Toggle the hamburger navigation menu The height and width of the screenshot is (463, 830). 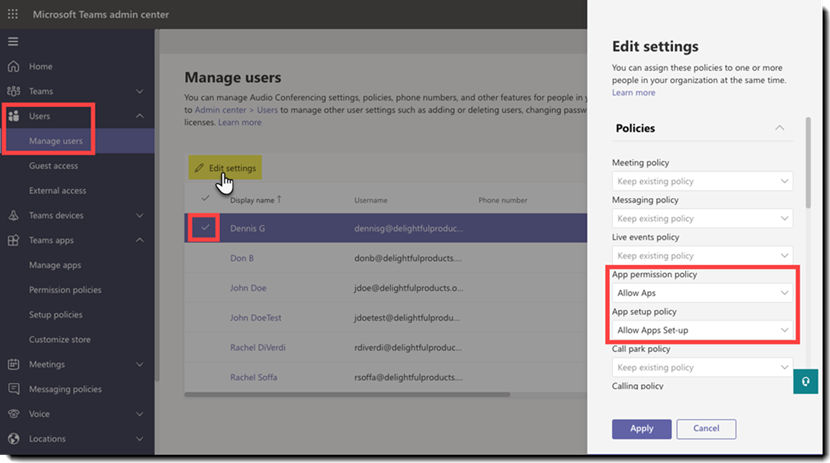pos(13,41)
